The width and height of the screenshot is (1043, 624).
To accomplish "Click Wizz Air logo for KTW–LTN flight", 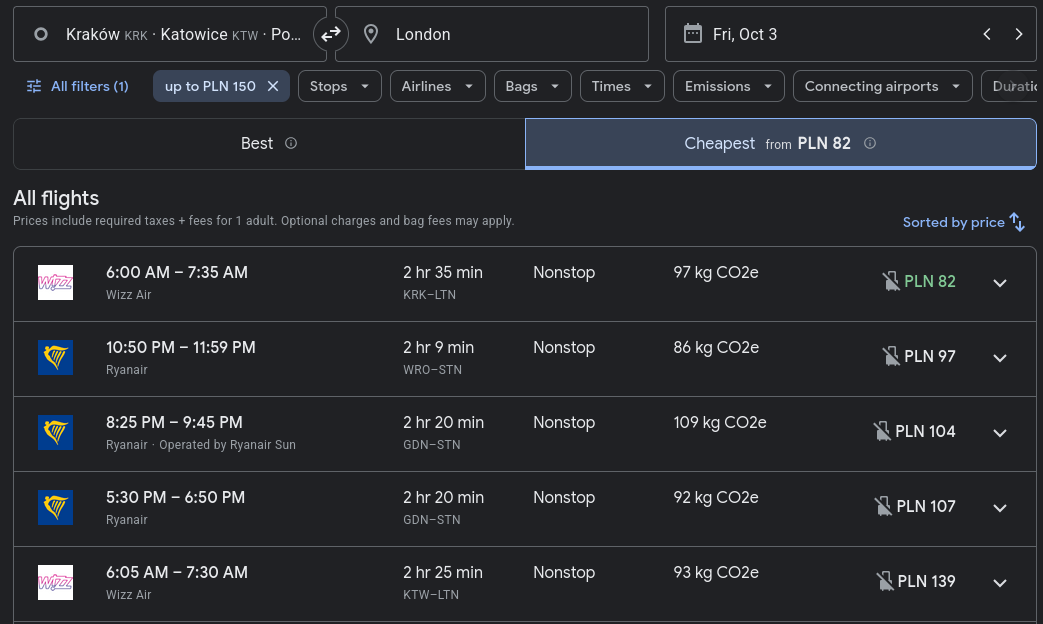I will pyautogui.click(x=55, y=583).
